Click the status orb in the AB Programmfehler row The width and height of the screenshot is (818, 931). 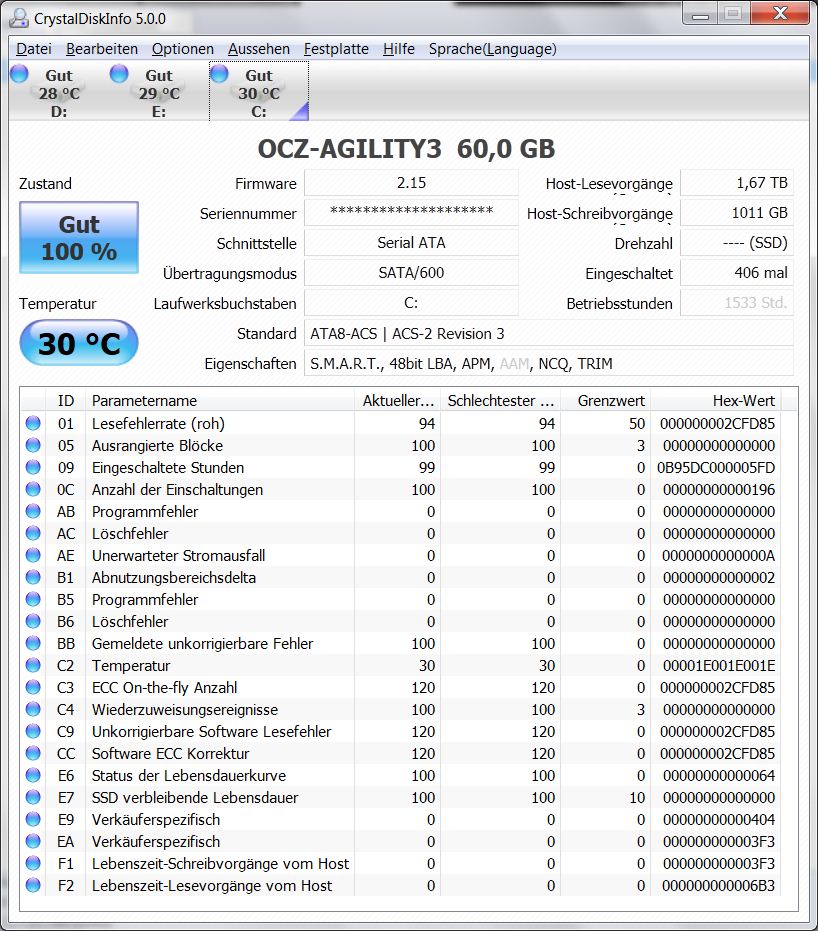tap(33, 511)
